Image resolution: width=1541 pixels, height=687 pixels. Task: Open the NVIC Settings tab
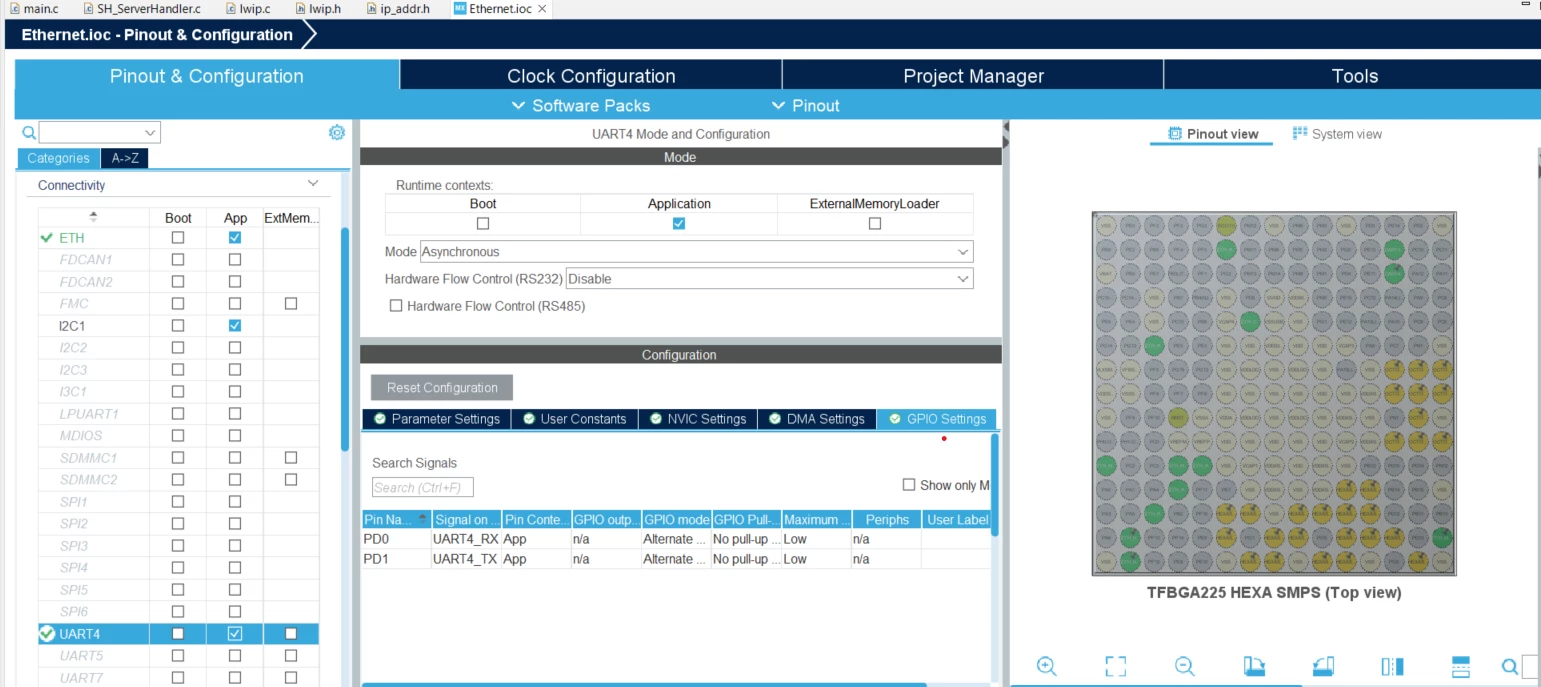pos(697,419)
